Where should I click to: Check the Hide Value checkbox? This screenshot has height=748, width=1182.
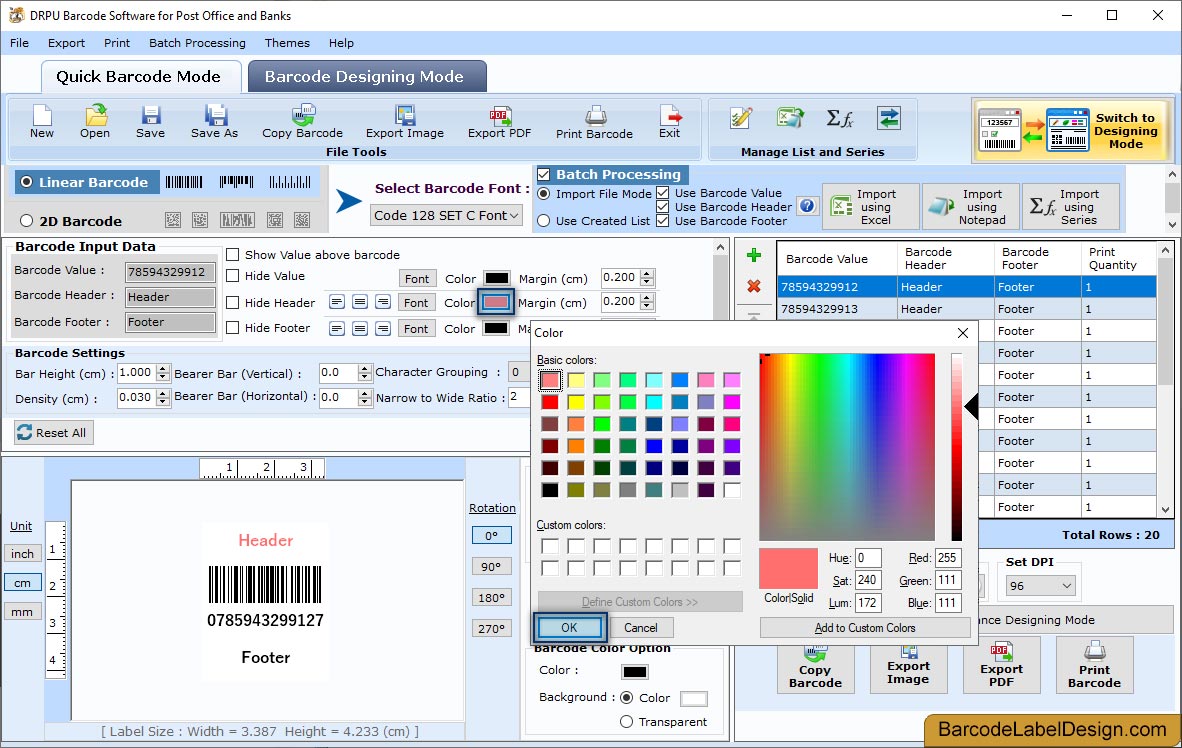pos(233,276)
